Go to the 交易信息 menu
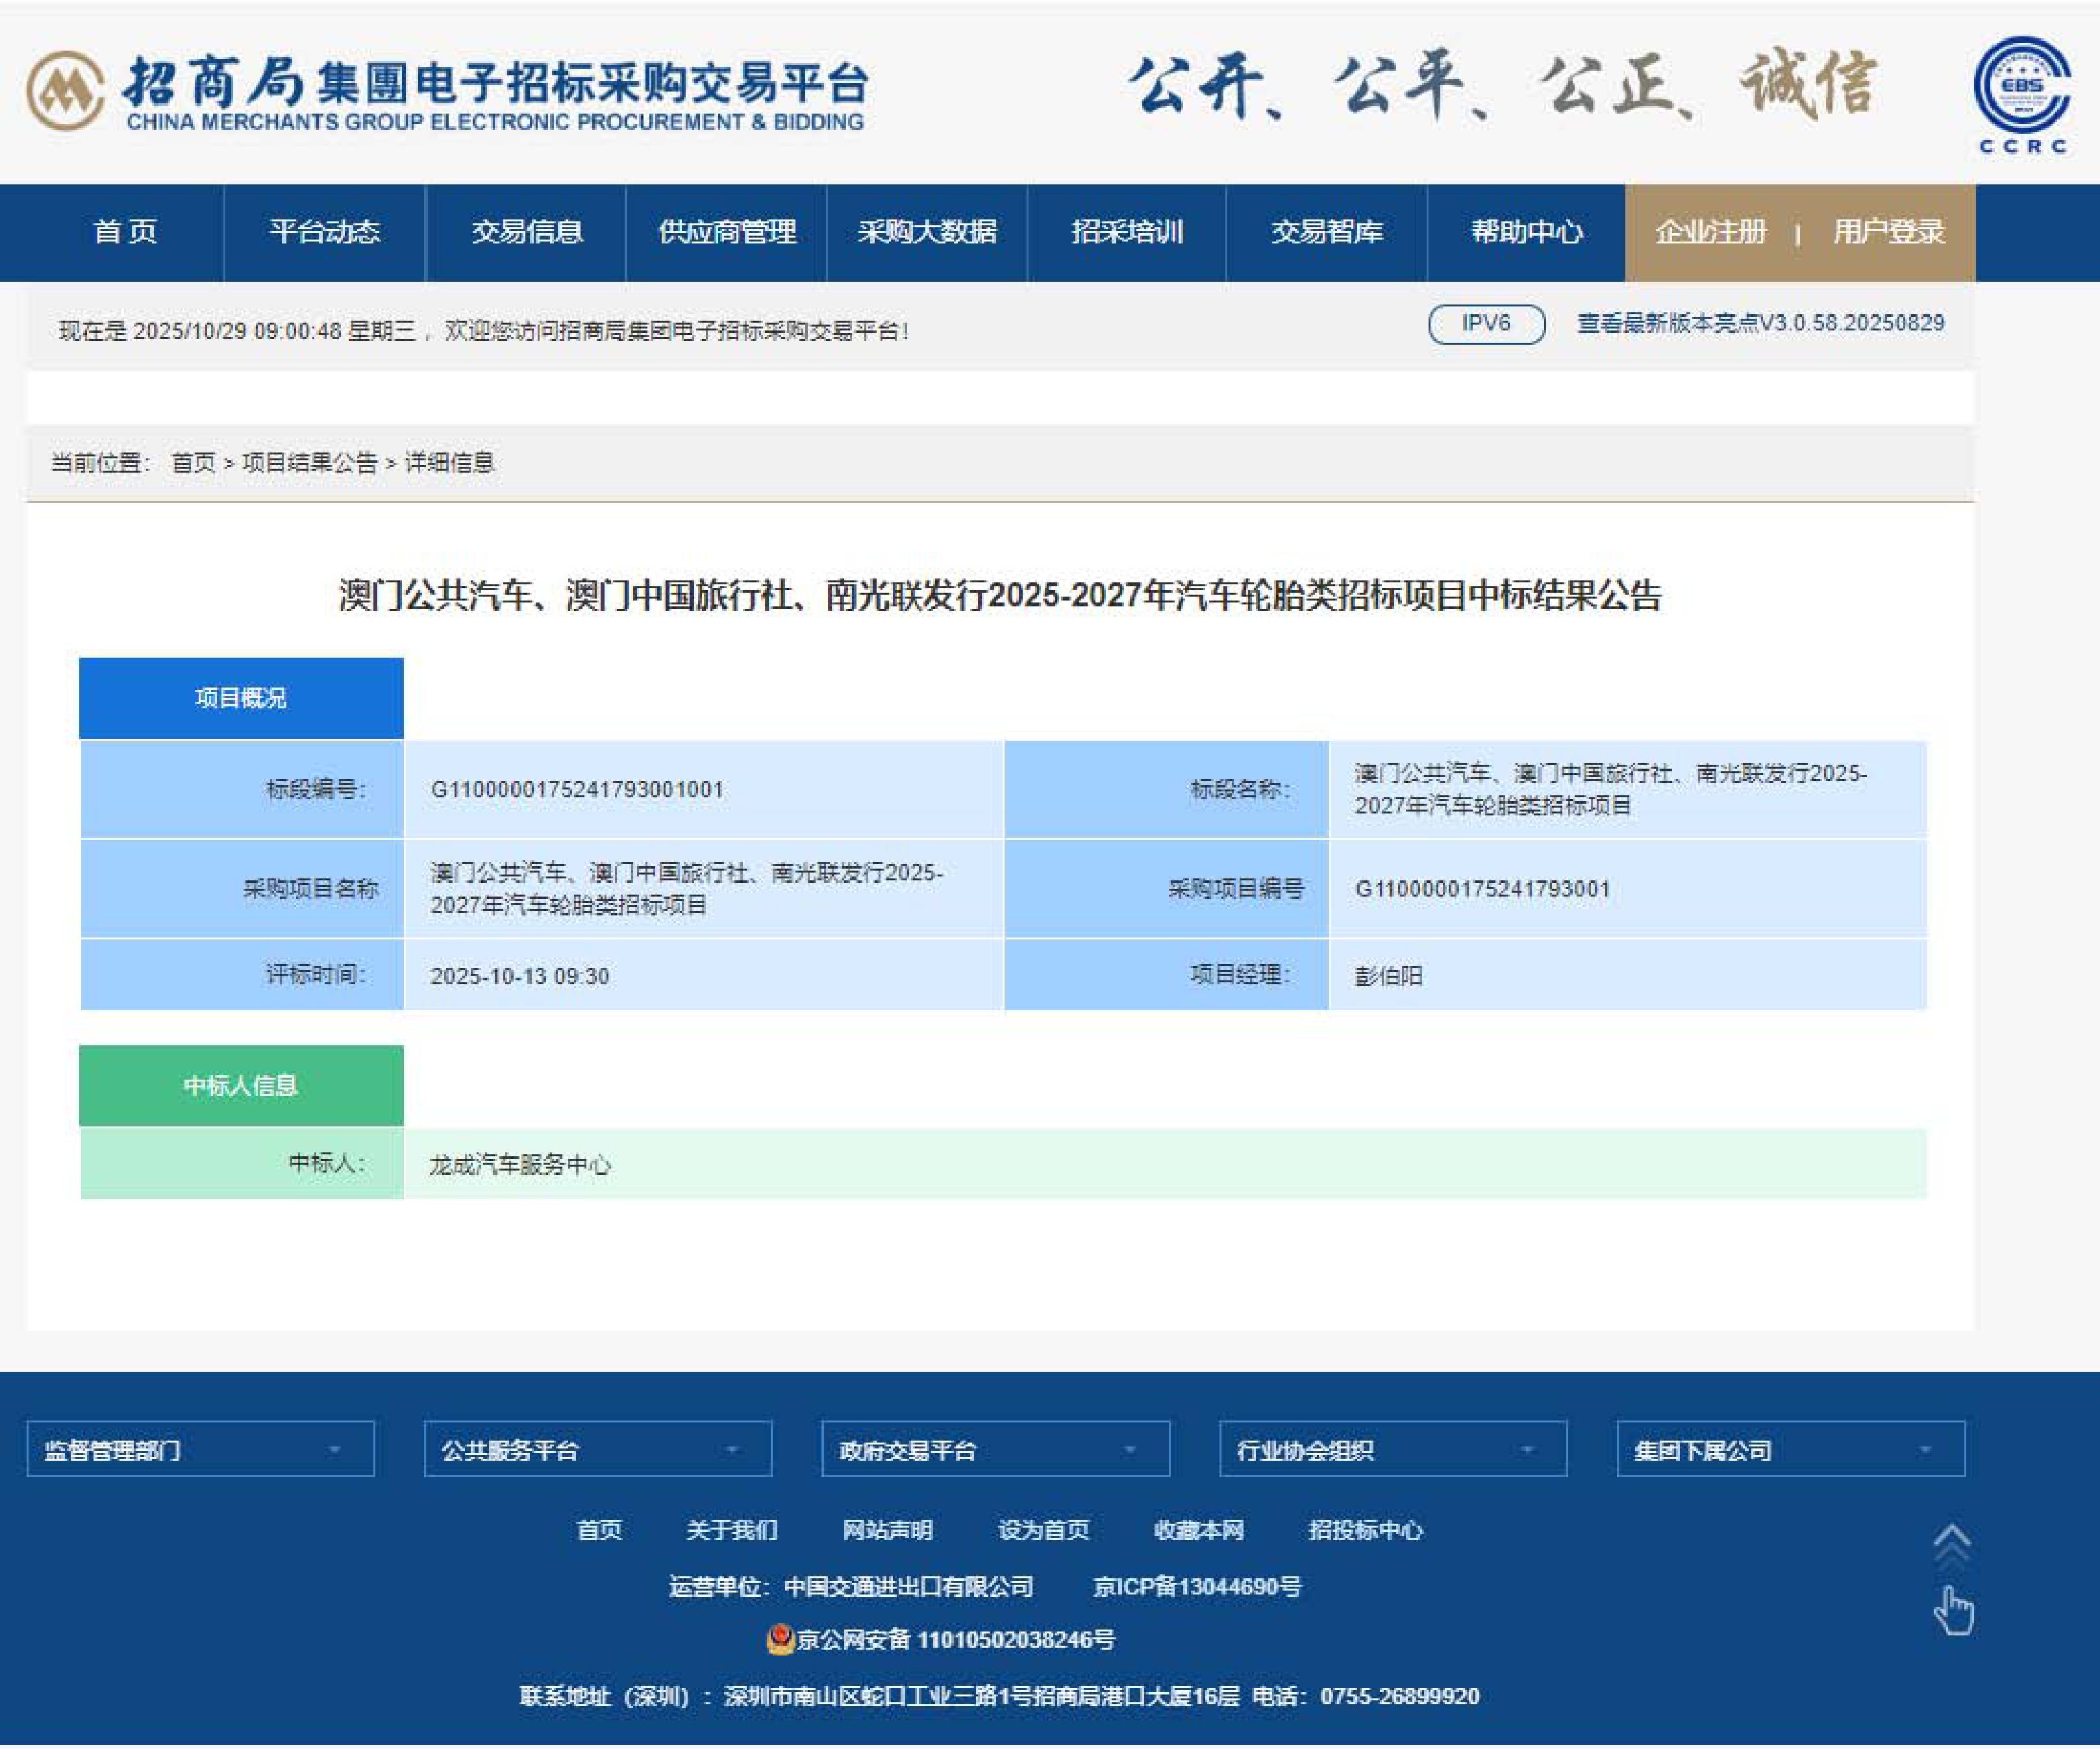 tap(526, 232)
